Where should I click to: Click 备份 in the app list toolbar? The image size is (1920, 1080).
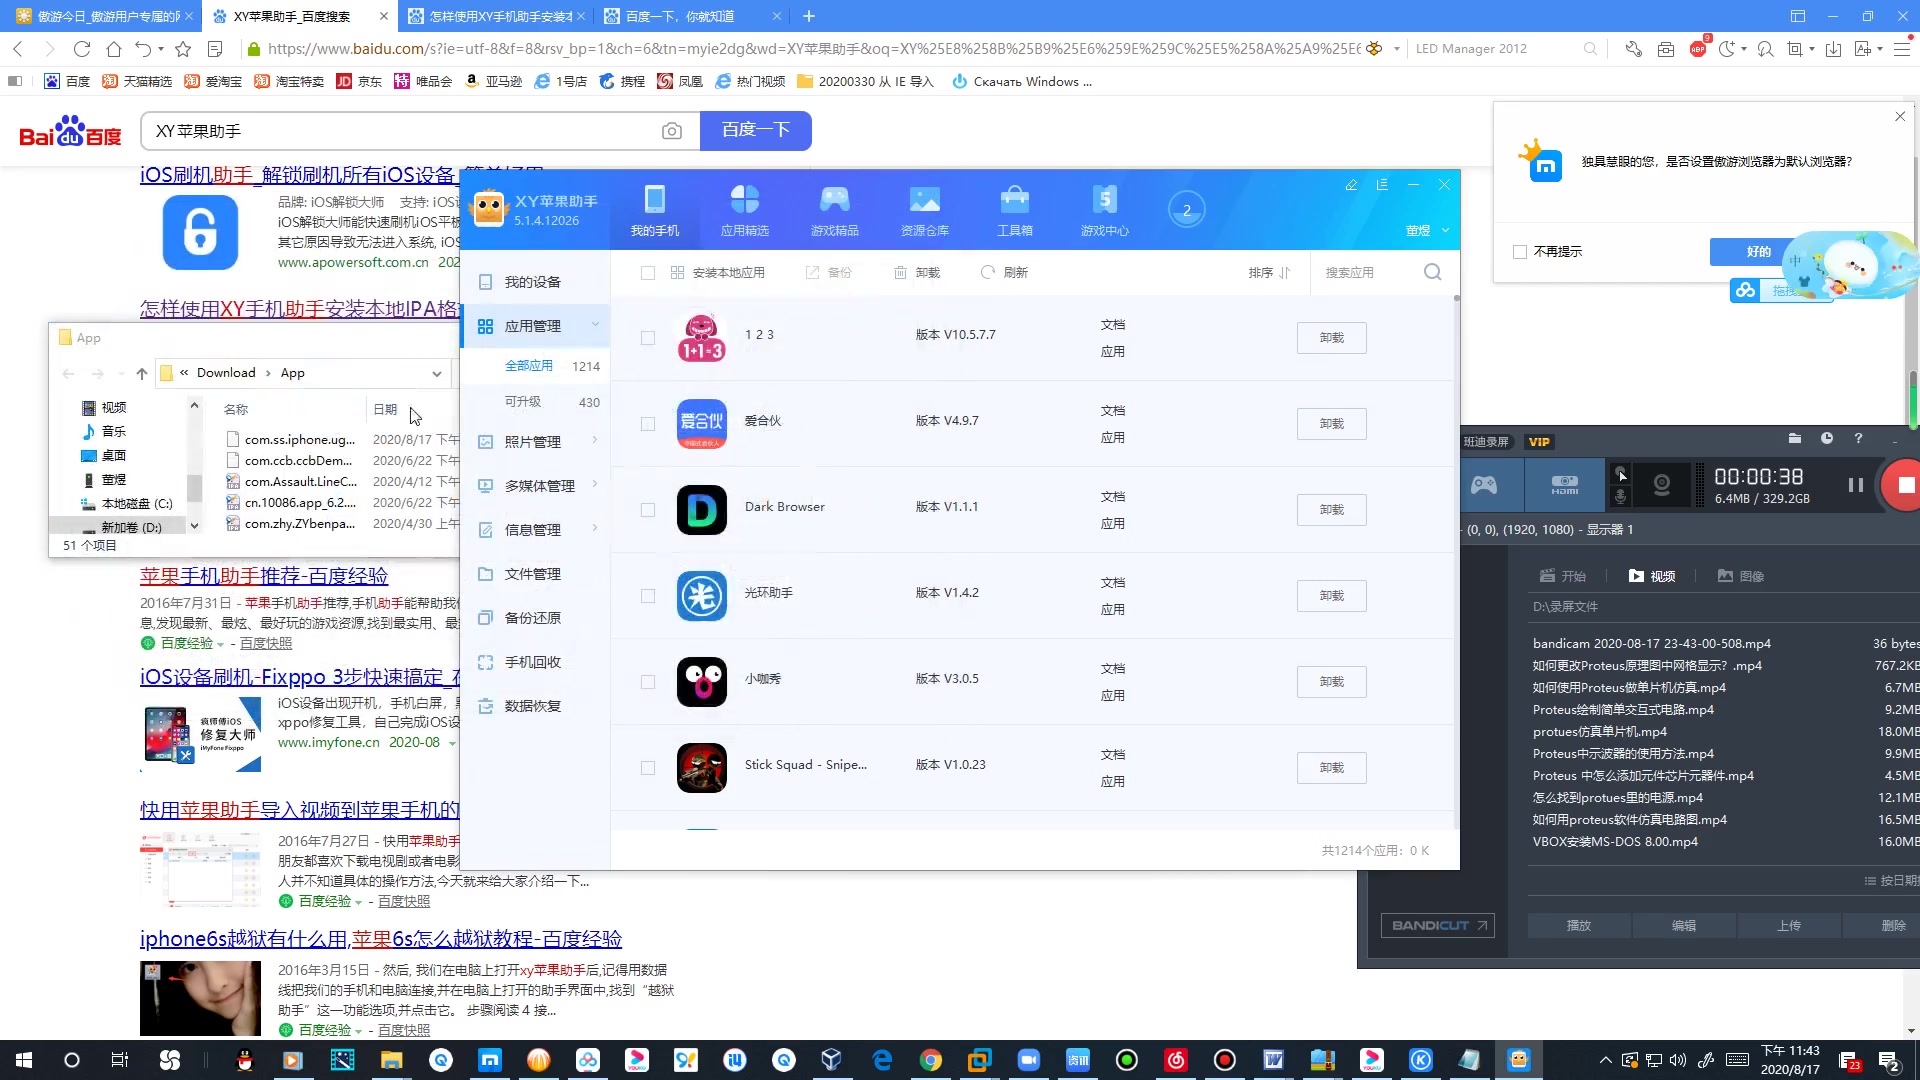pos(829,272)
